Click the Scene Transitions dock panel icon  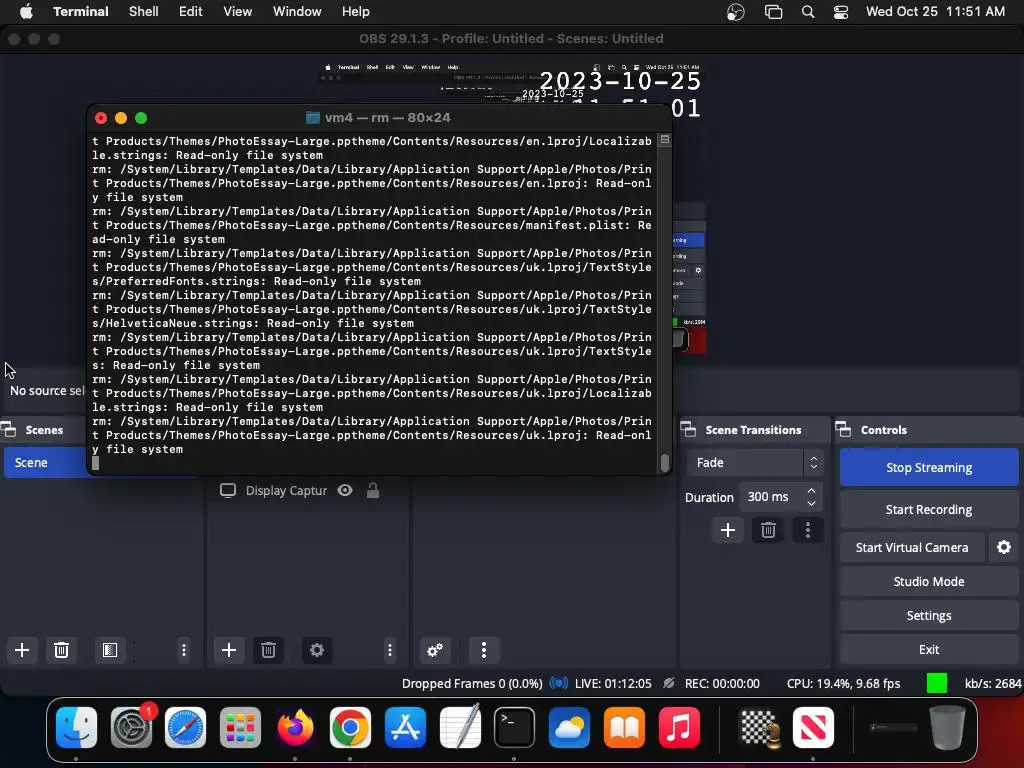pos(688,430)
